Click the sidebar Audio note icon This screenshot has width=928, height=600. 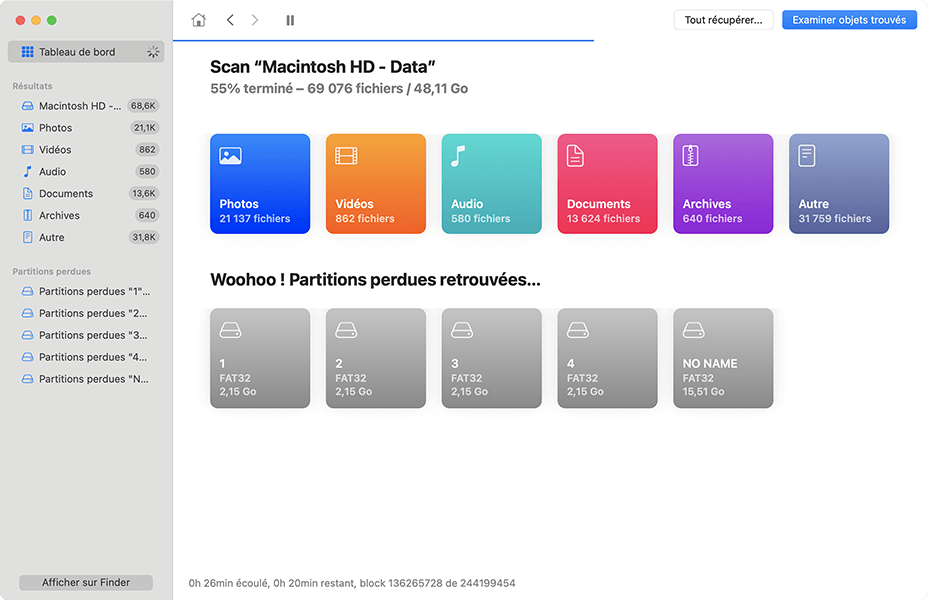[27, 172]
